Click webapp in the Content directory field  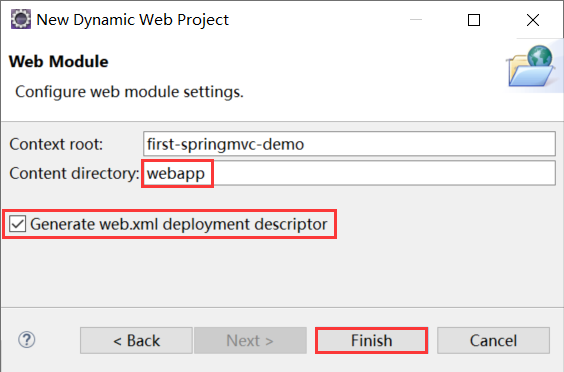coord(176,173)
